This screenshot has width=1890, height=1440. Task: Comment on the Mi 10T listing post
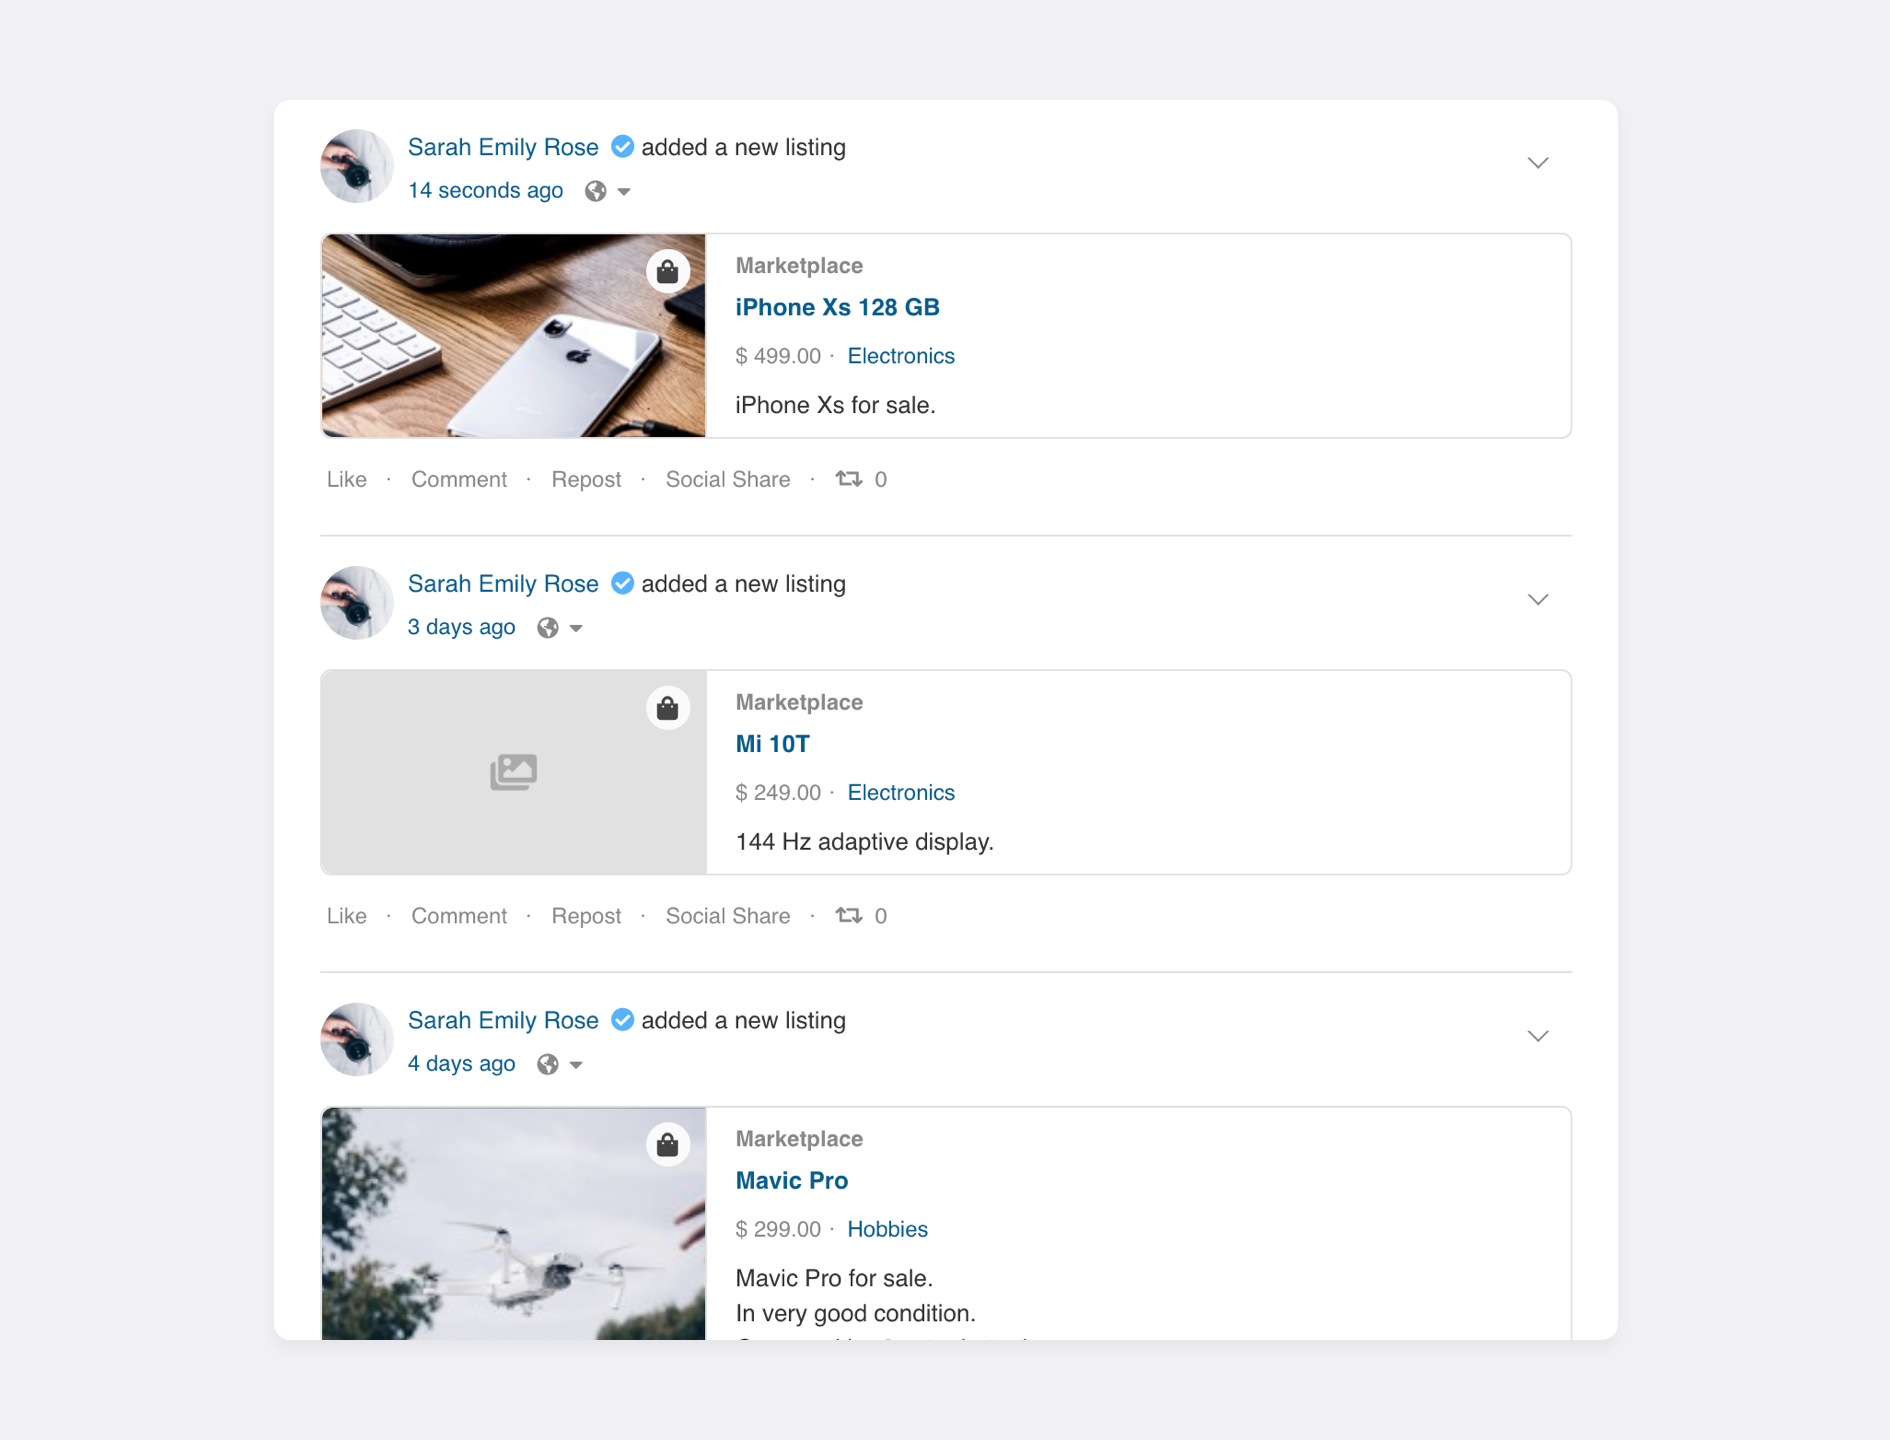(x=459, y=916)
